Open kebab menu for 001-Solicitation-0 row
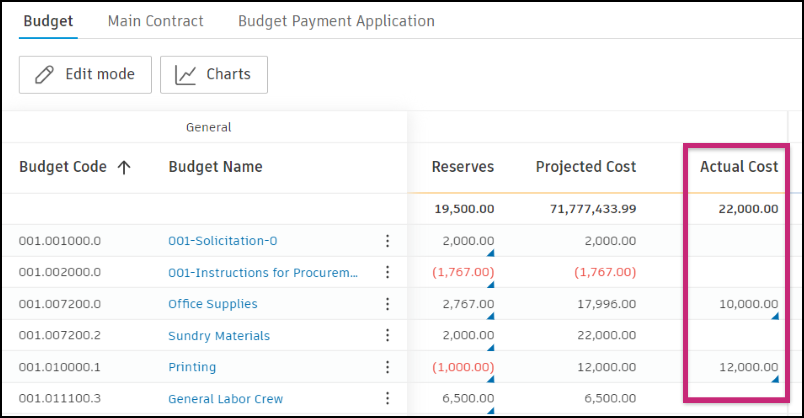 pyautogui.click(x=387, y=241)
